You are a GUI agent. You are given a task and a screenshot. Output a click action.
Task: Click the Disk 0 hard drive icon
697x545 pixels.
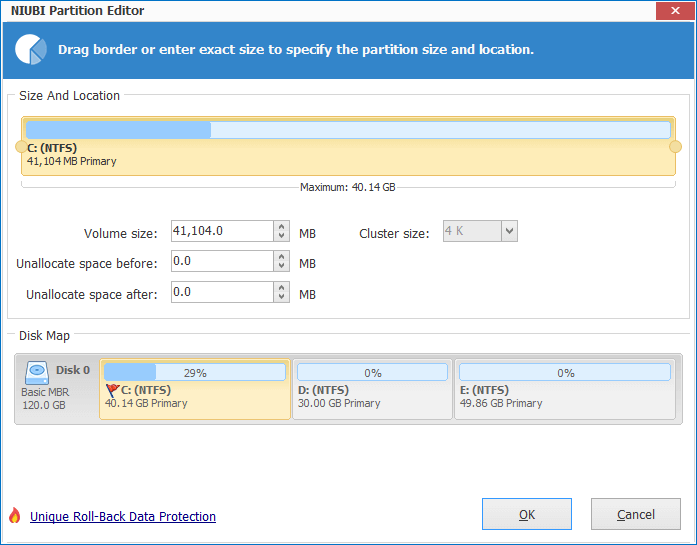(x=37, y=373)
